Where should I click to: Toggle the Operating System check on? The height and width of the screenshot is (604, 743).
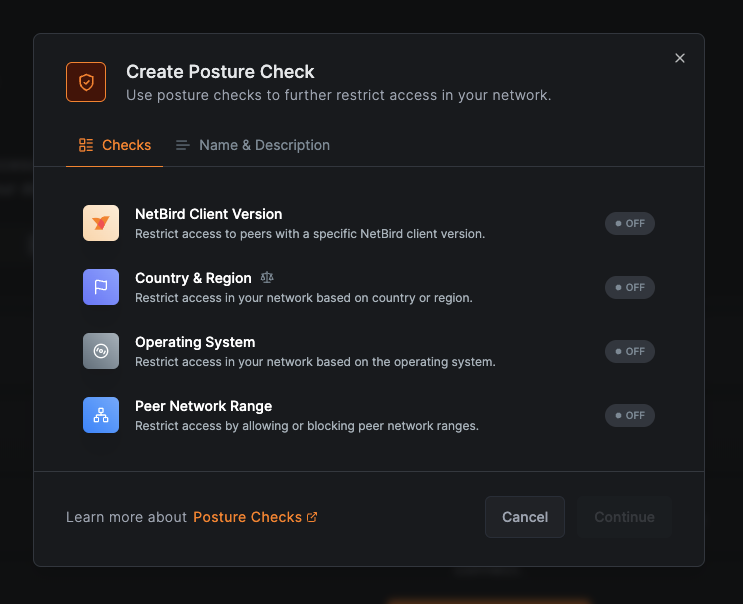click(629, 351)
